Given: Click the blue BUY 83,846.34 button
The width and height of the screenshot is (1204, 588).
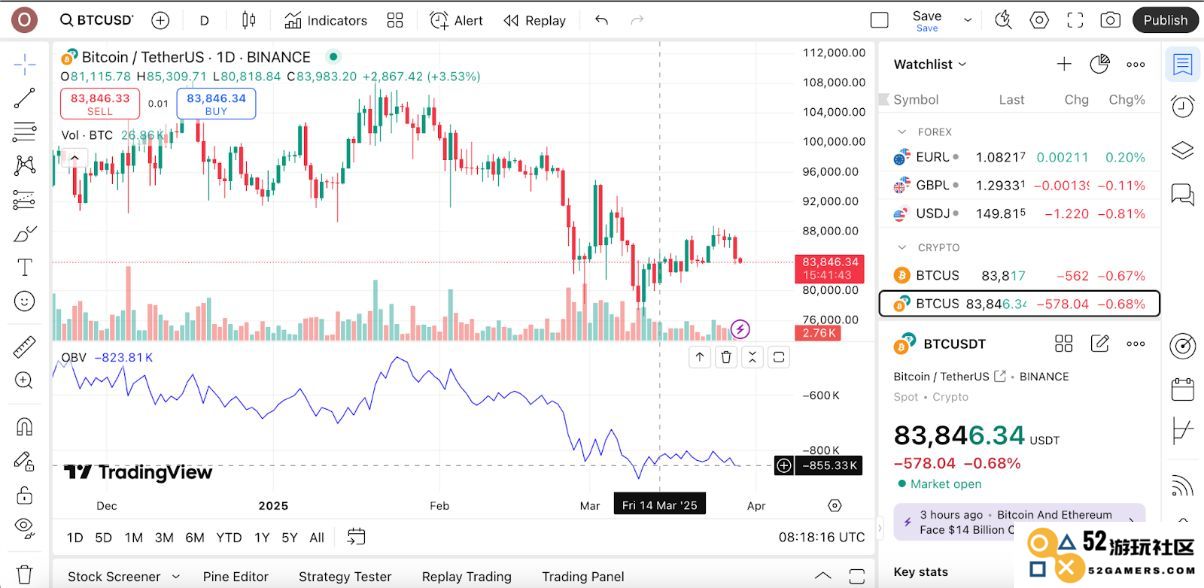Looking at the screenshot, I should point(216,104).
